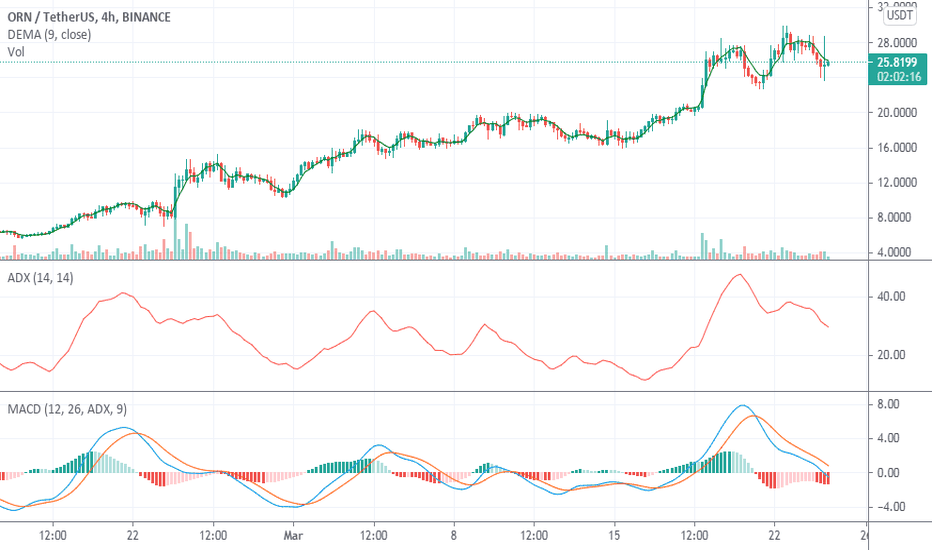Click the 8.00 level on MACD scale
Viewport: 932px width, 550px height.
pos(889,404)
